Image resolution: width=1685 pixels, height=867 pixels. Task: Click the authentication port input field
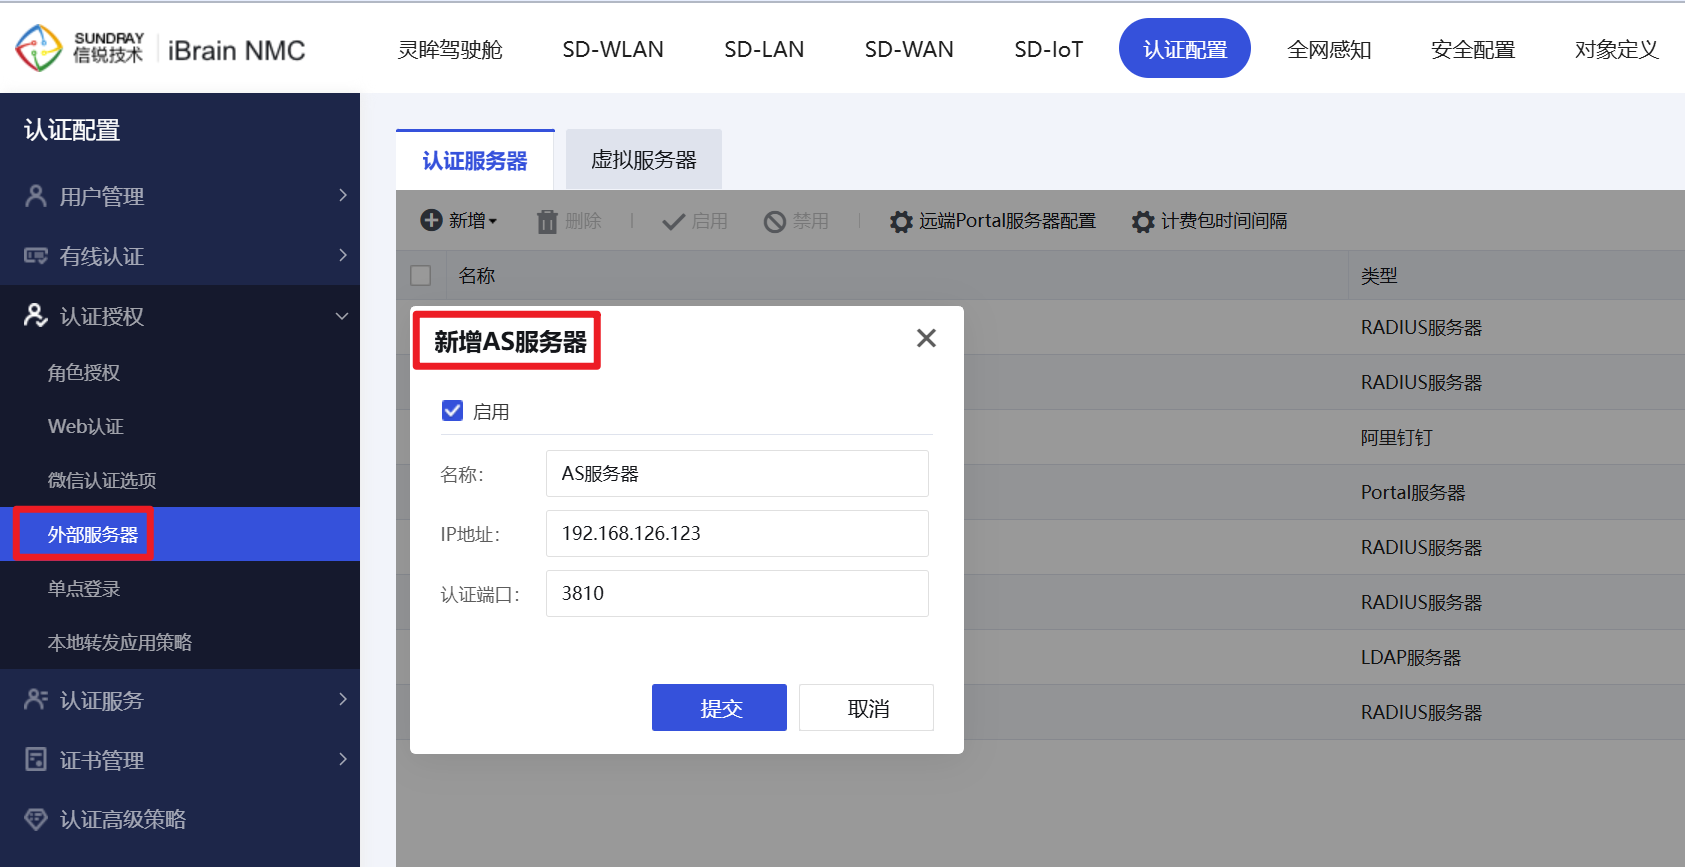[737, 593]
